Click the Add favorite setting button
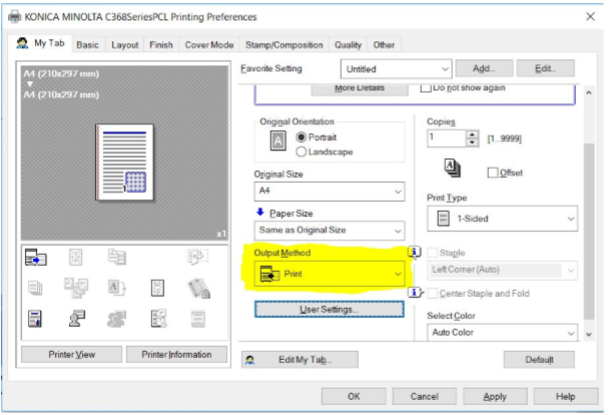Screen dimensions: 612x415 (x=484, y=69)
